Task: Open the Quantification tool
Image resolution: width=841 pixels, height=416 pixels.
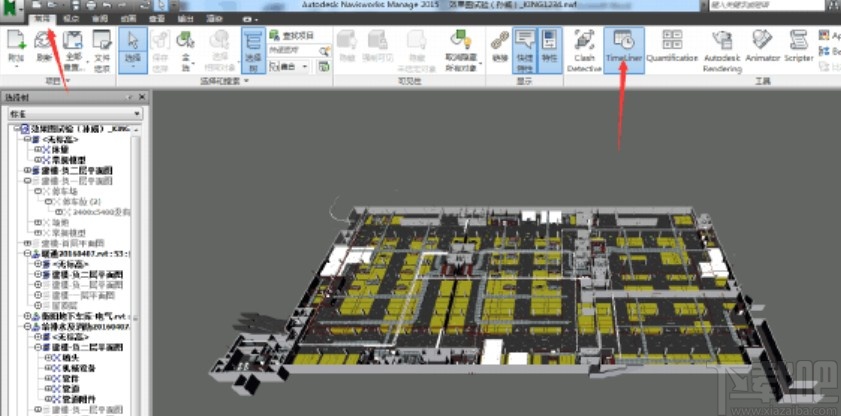Action: click(672, 47)
